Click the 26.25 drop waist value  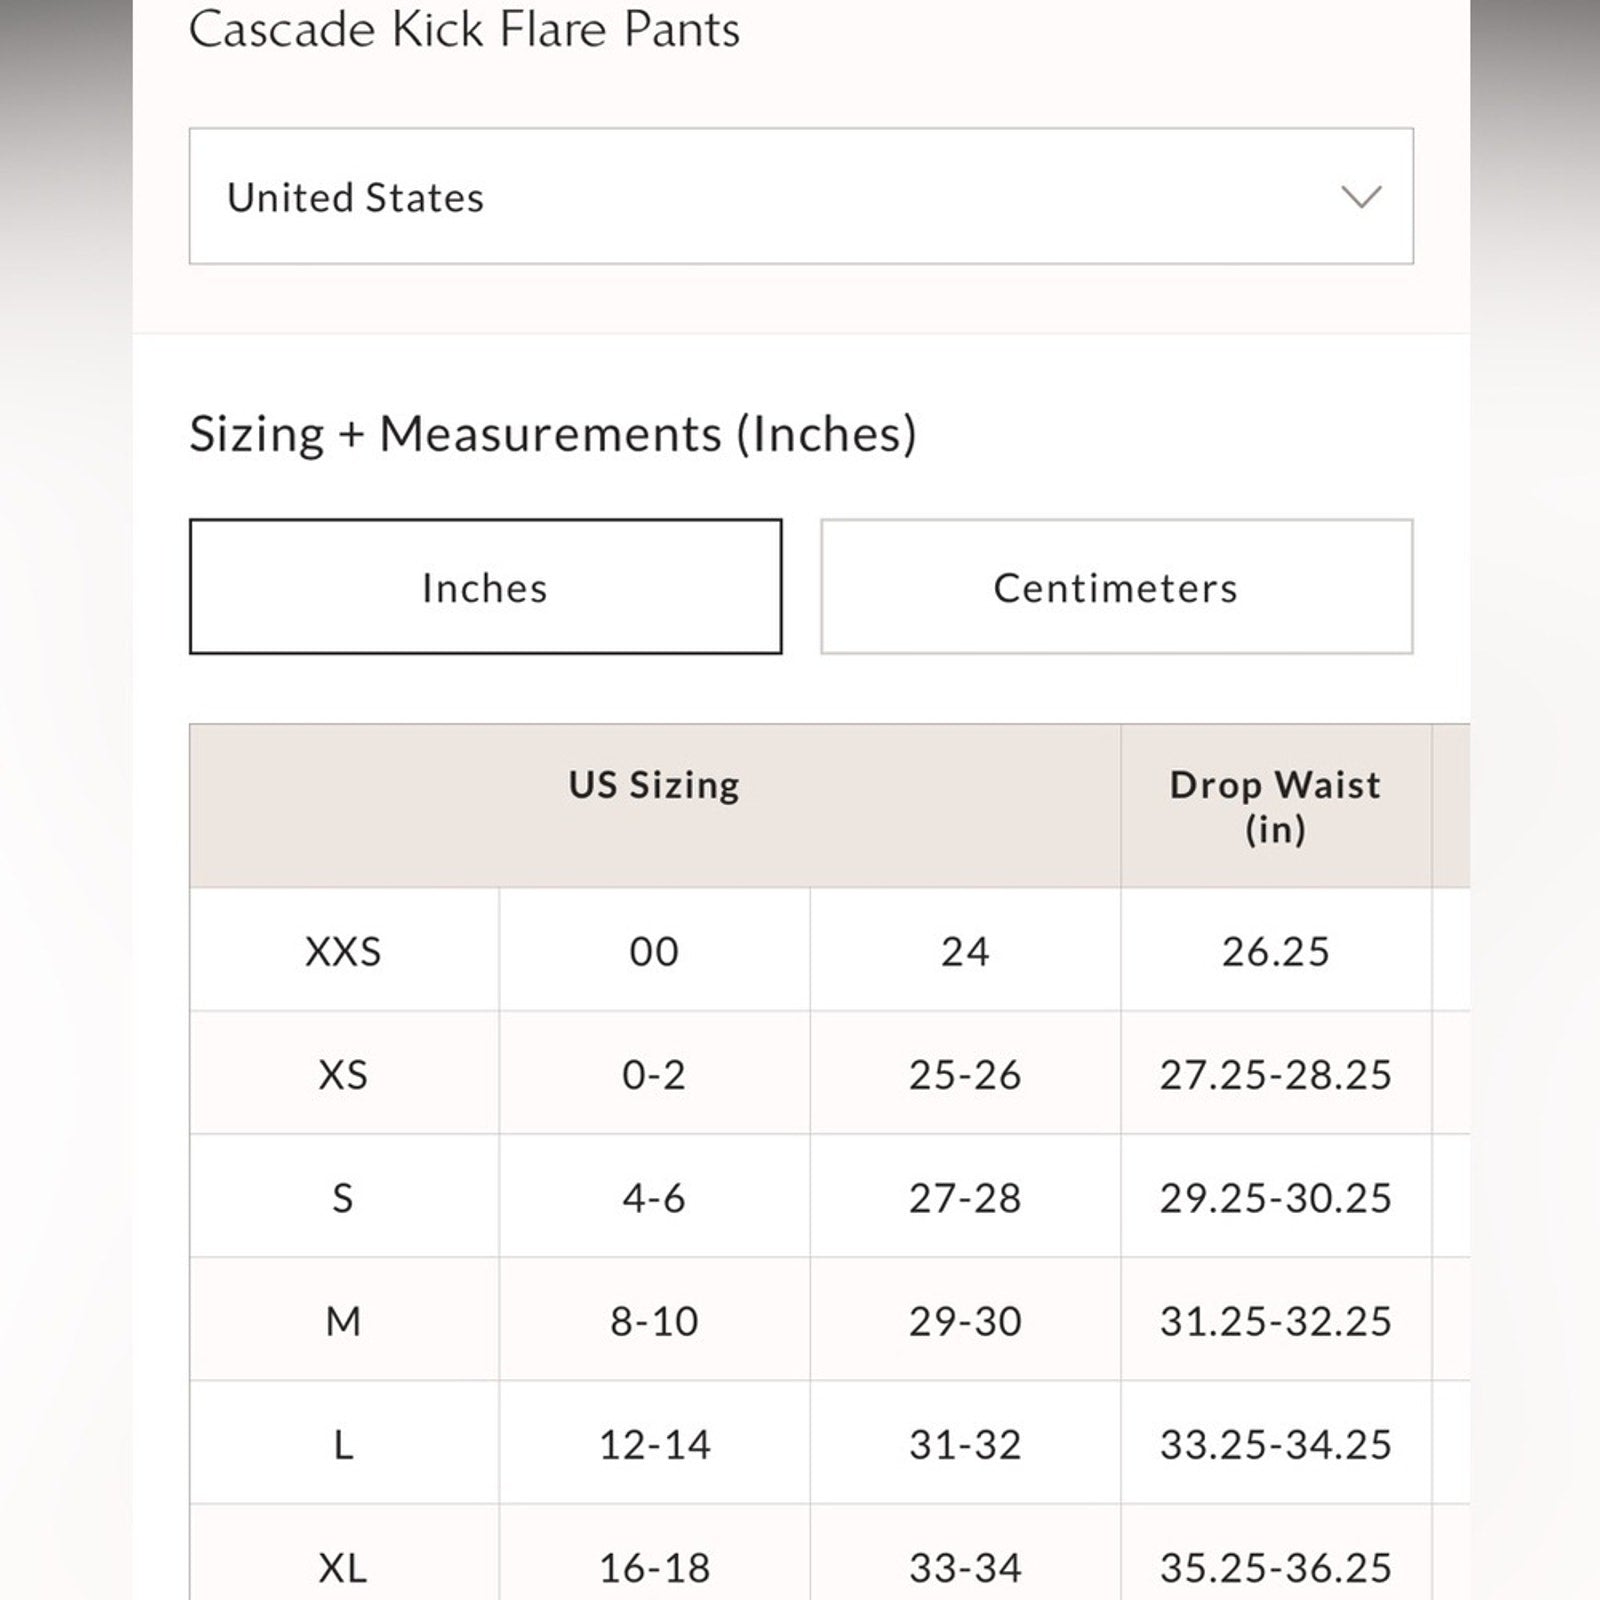tap(1275, 951)
